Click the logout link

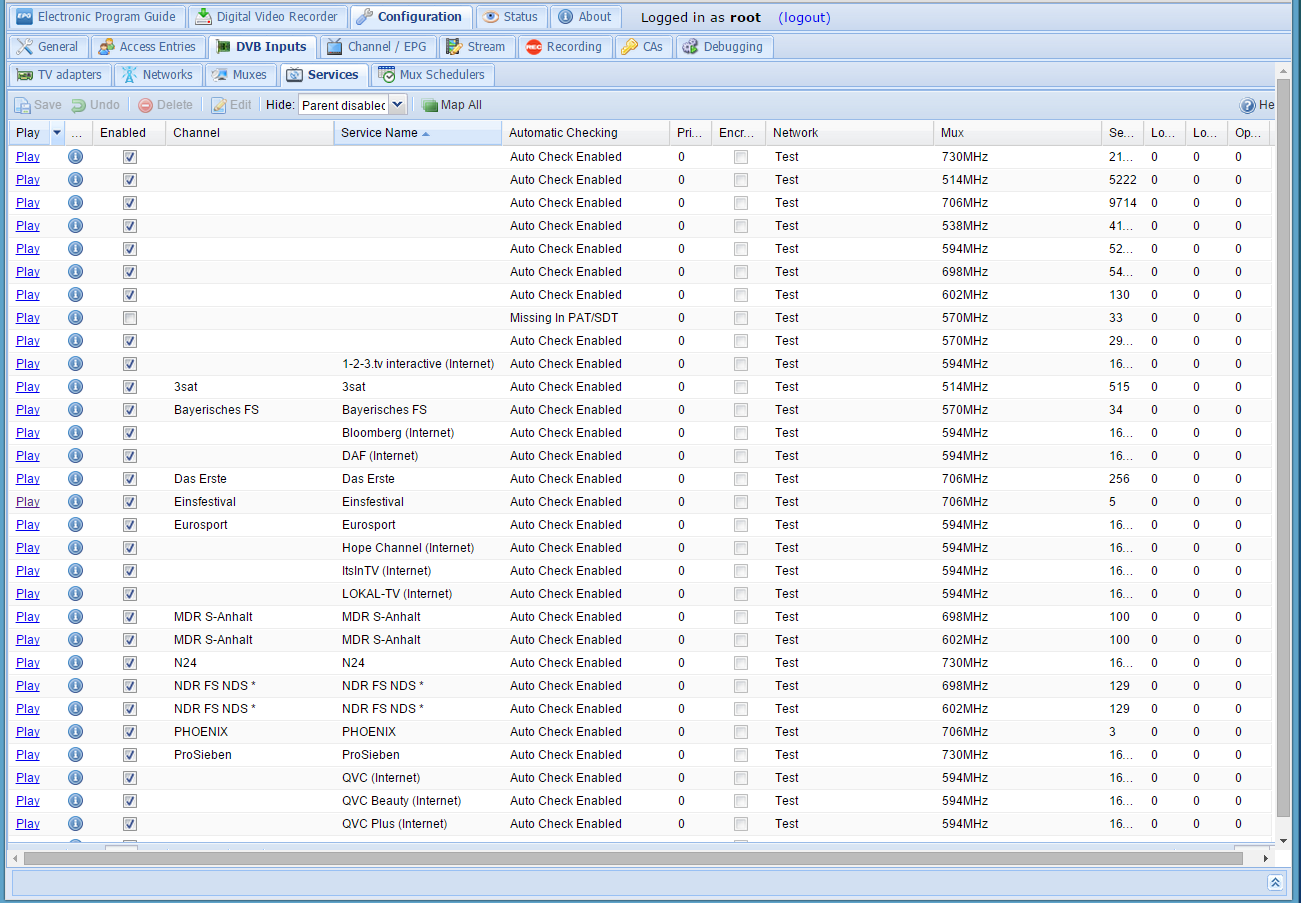coord(804,17)
